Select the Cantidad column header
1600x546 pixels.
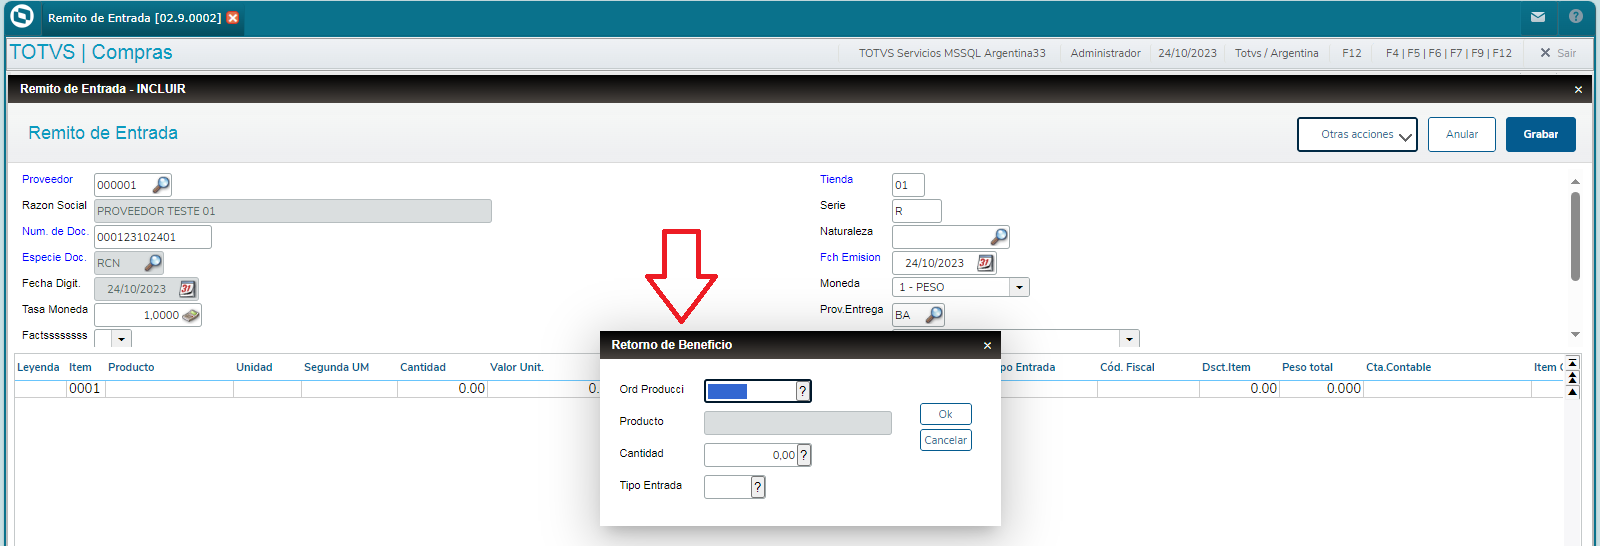pyautogui.click(x=423, y=367)
